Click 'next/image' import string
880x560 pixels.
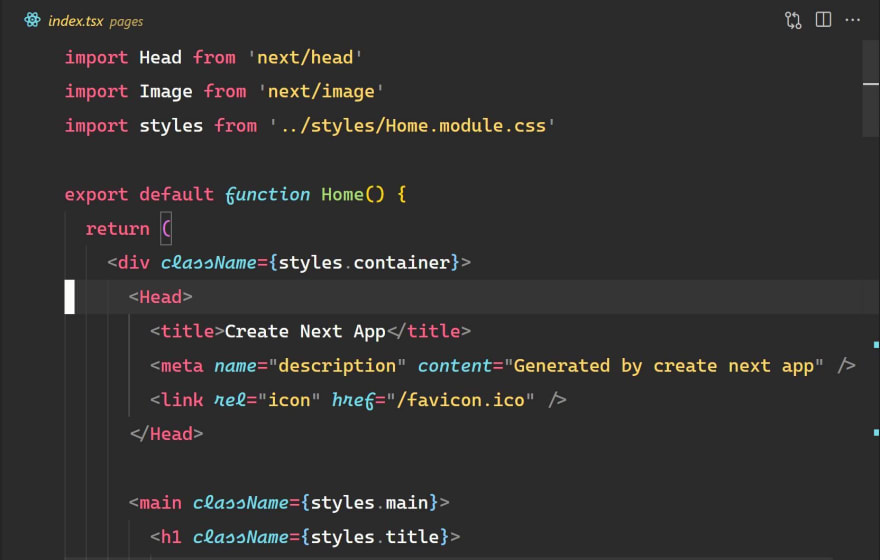[320, 91]
